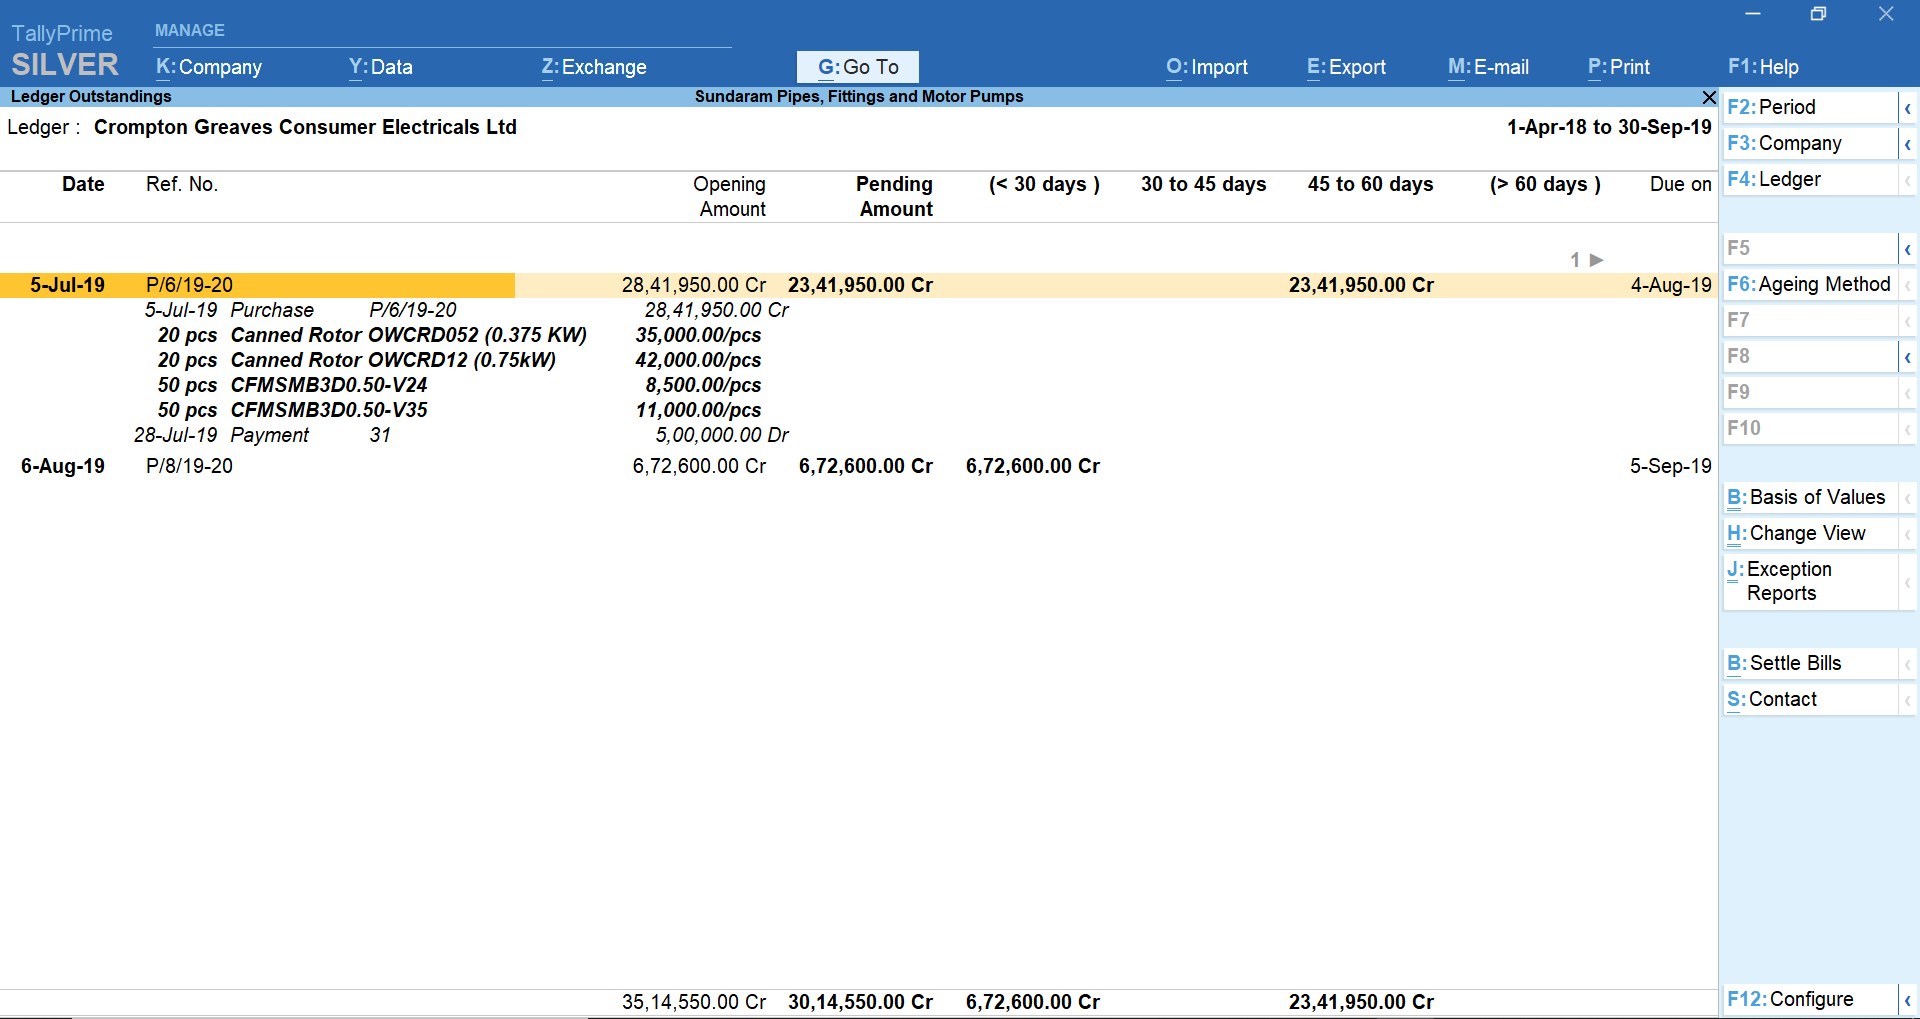Click the disabled F10 button
1920x1019 pixels.
(x=1810, y=428)
